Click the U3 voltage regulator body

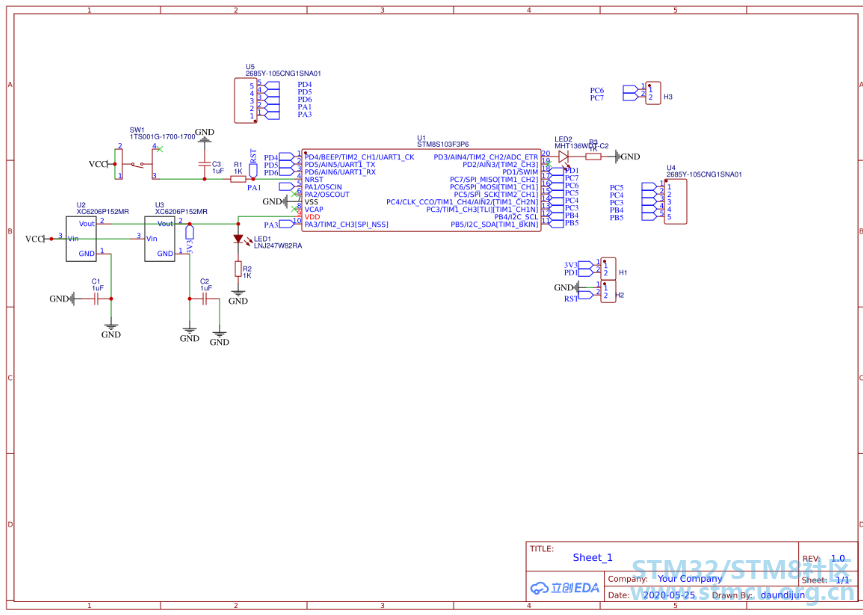pyautogui.click(x=160, y=238)
